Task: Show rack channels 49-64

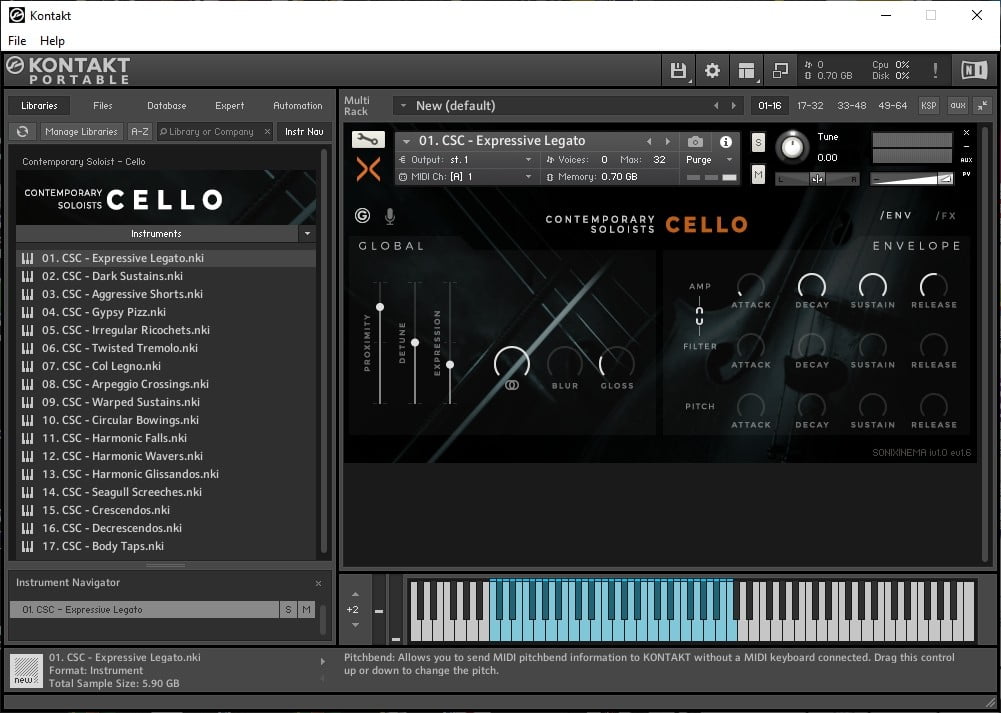Action: [x=892, y=106]
